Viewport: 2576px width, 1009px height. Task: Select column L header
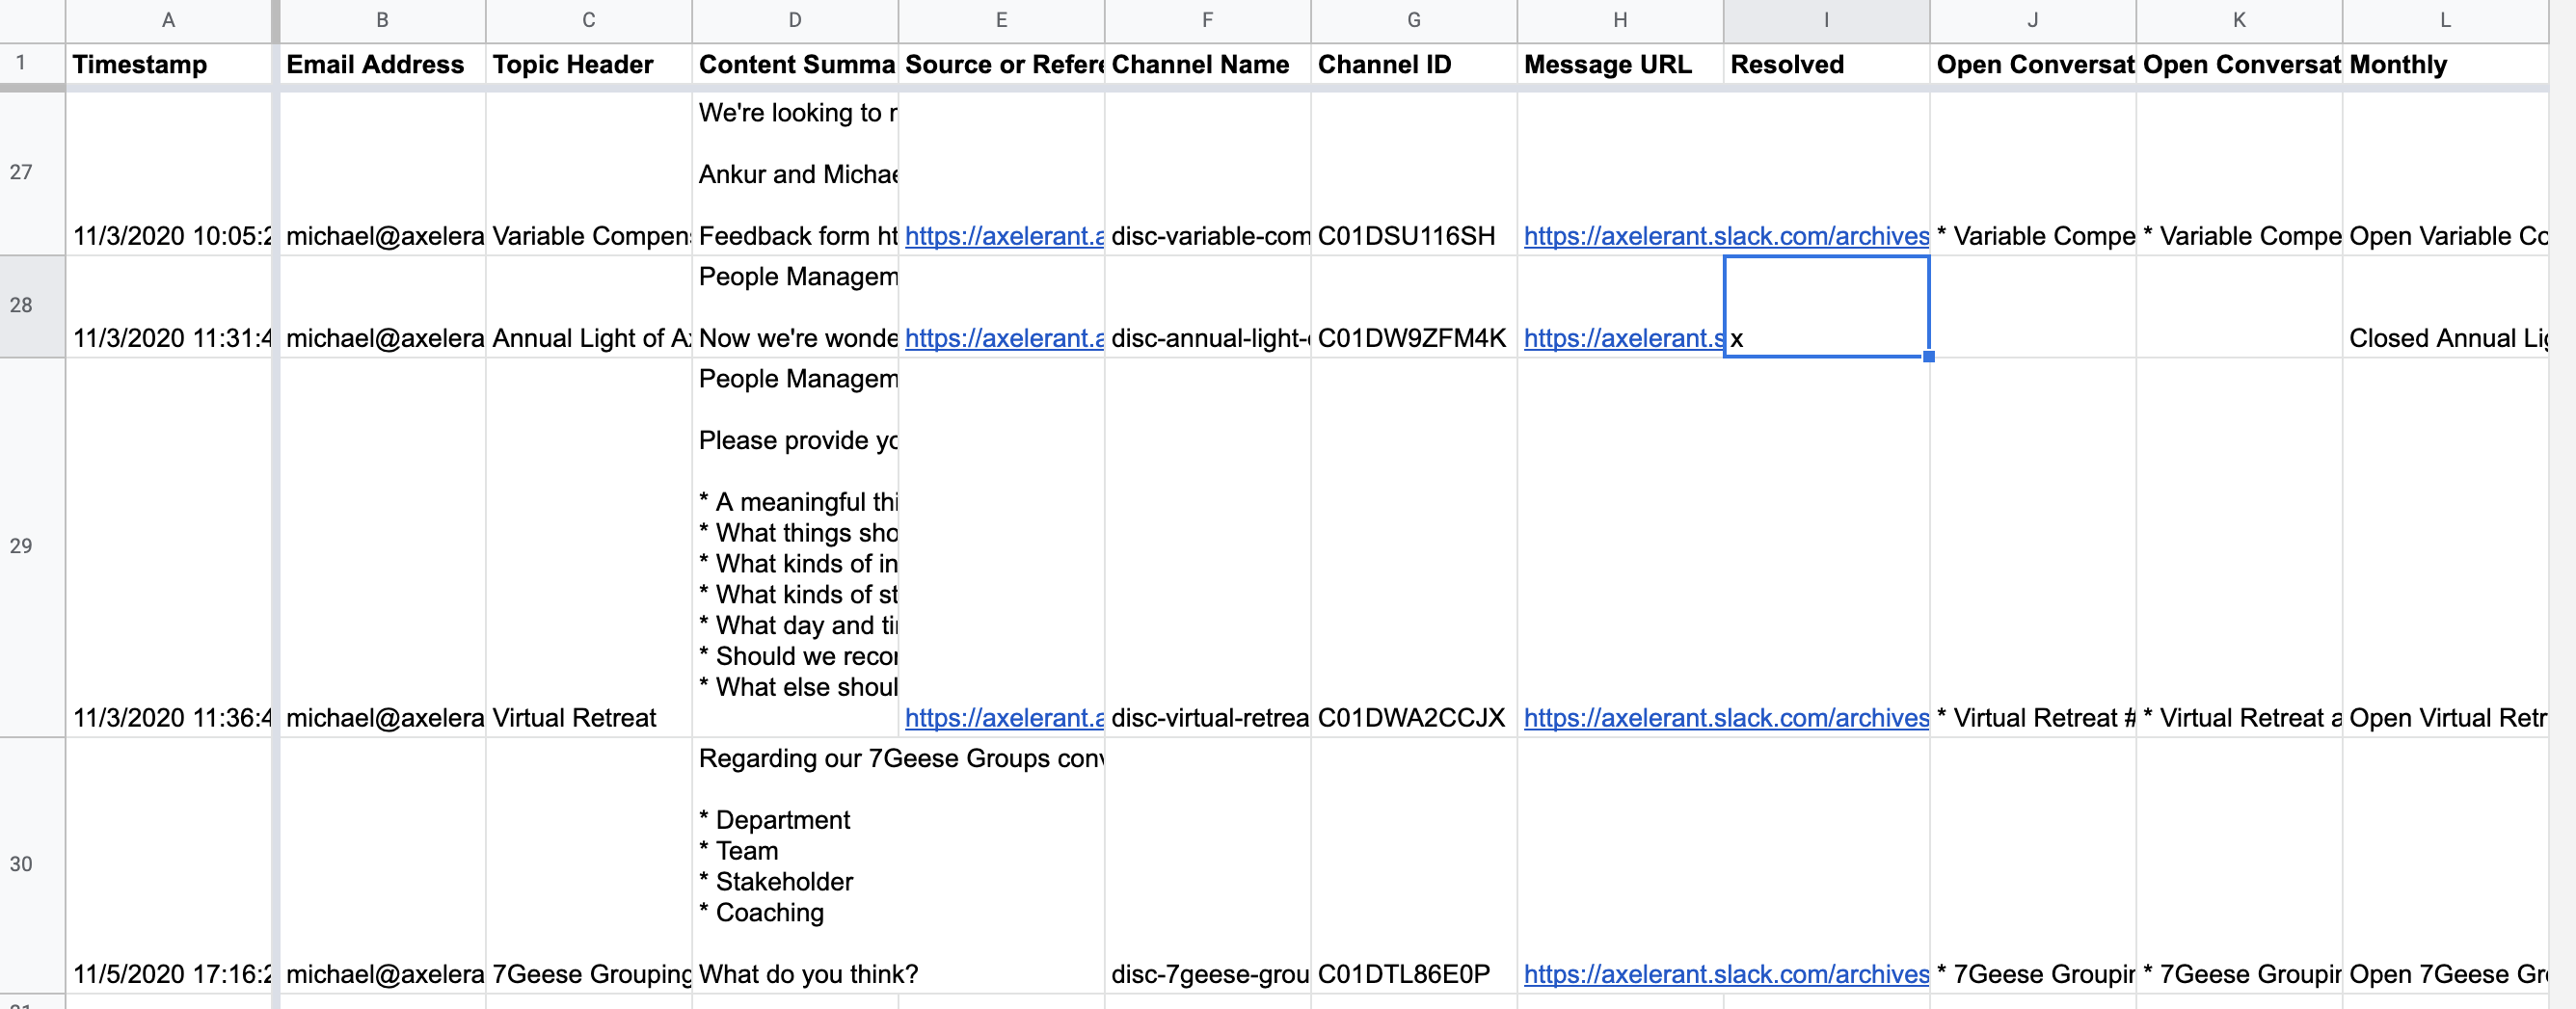[2445, 20]
